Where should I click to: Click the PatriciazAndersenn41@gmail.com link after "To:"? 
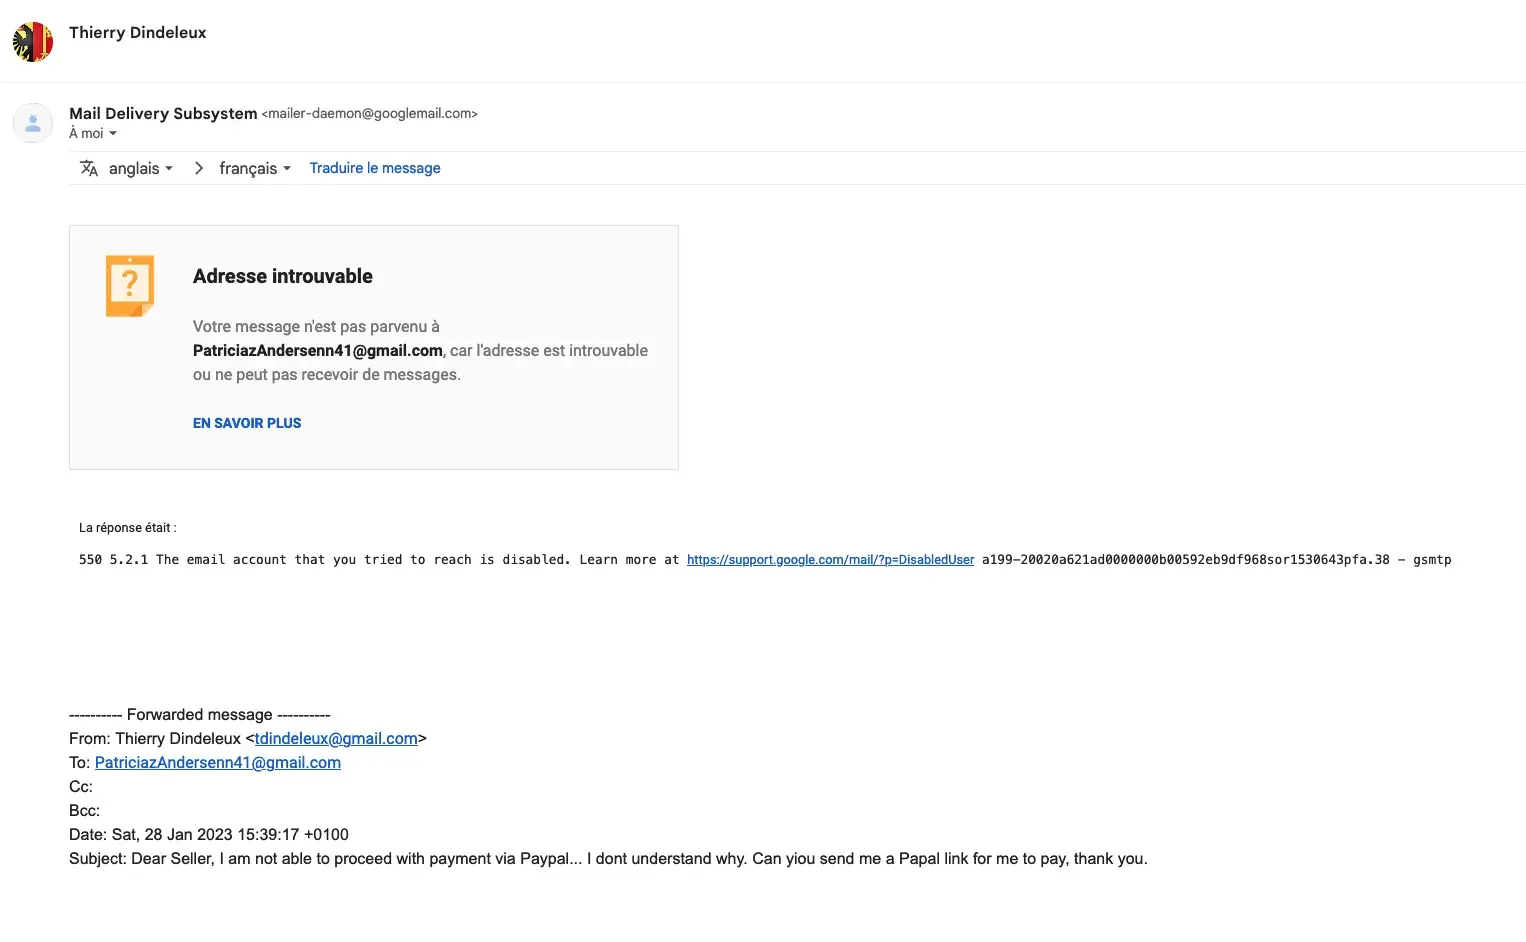(218, 763)
